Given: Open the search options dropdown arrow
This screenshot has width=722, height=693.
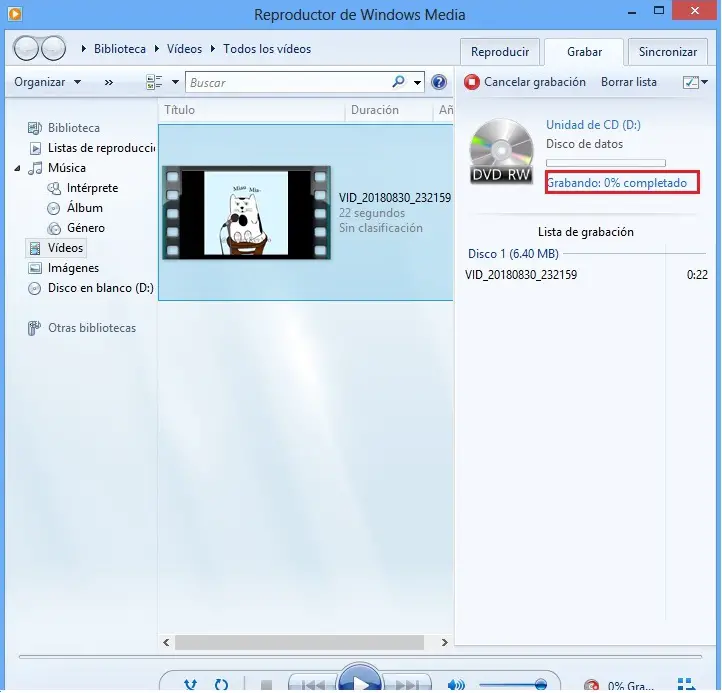Looking at the screenshot, I should [417, 82].
